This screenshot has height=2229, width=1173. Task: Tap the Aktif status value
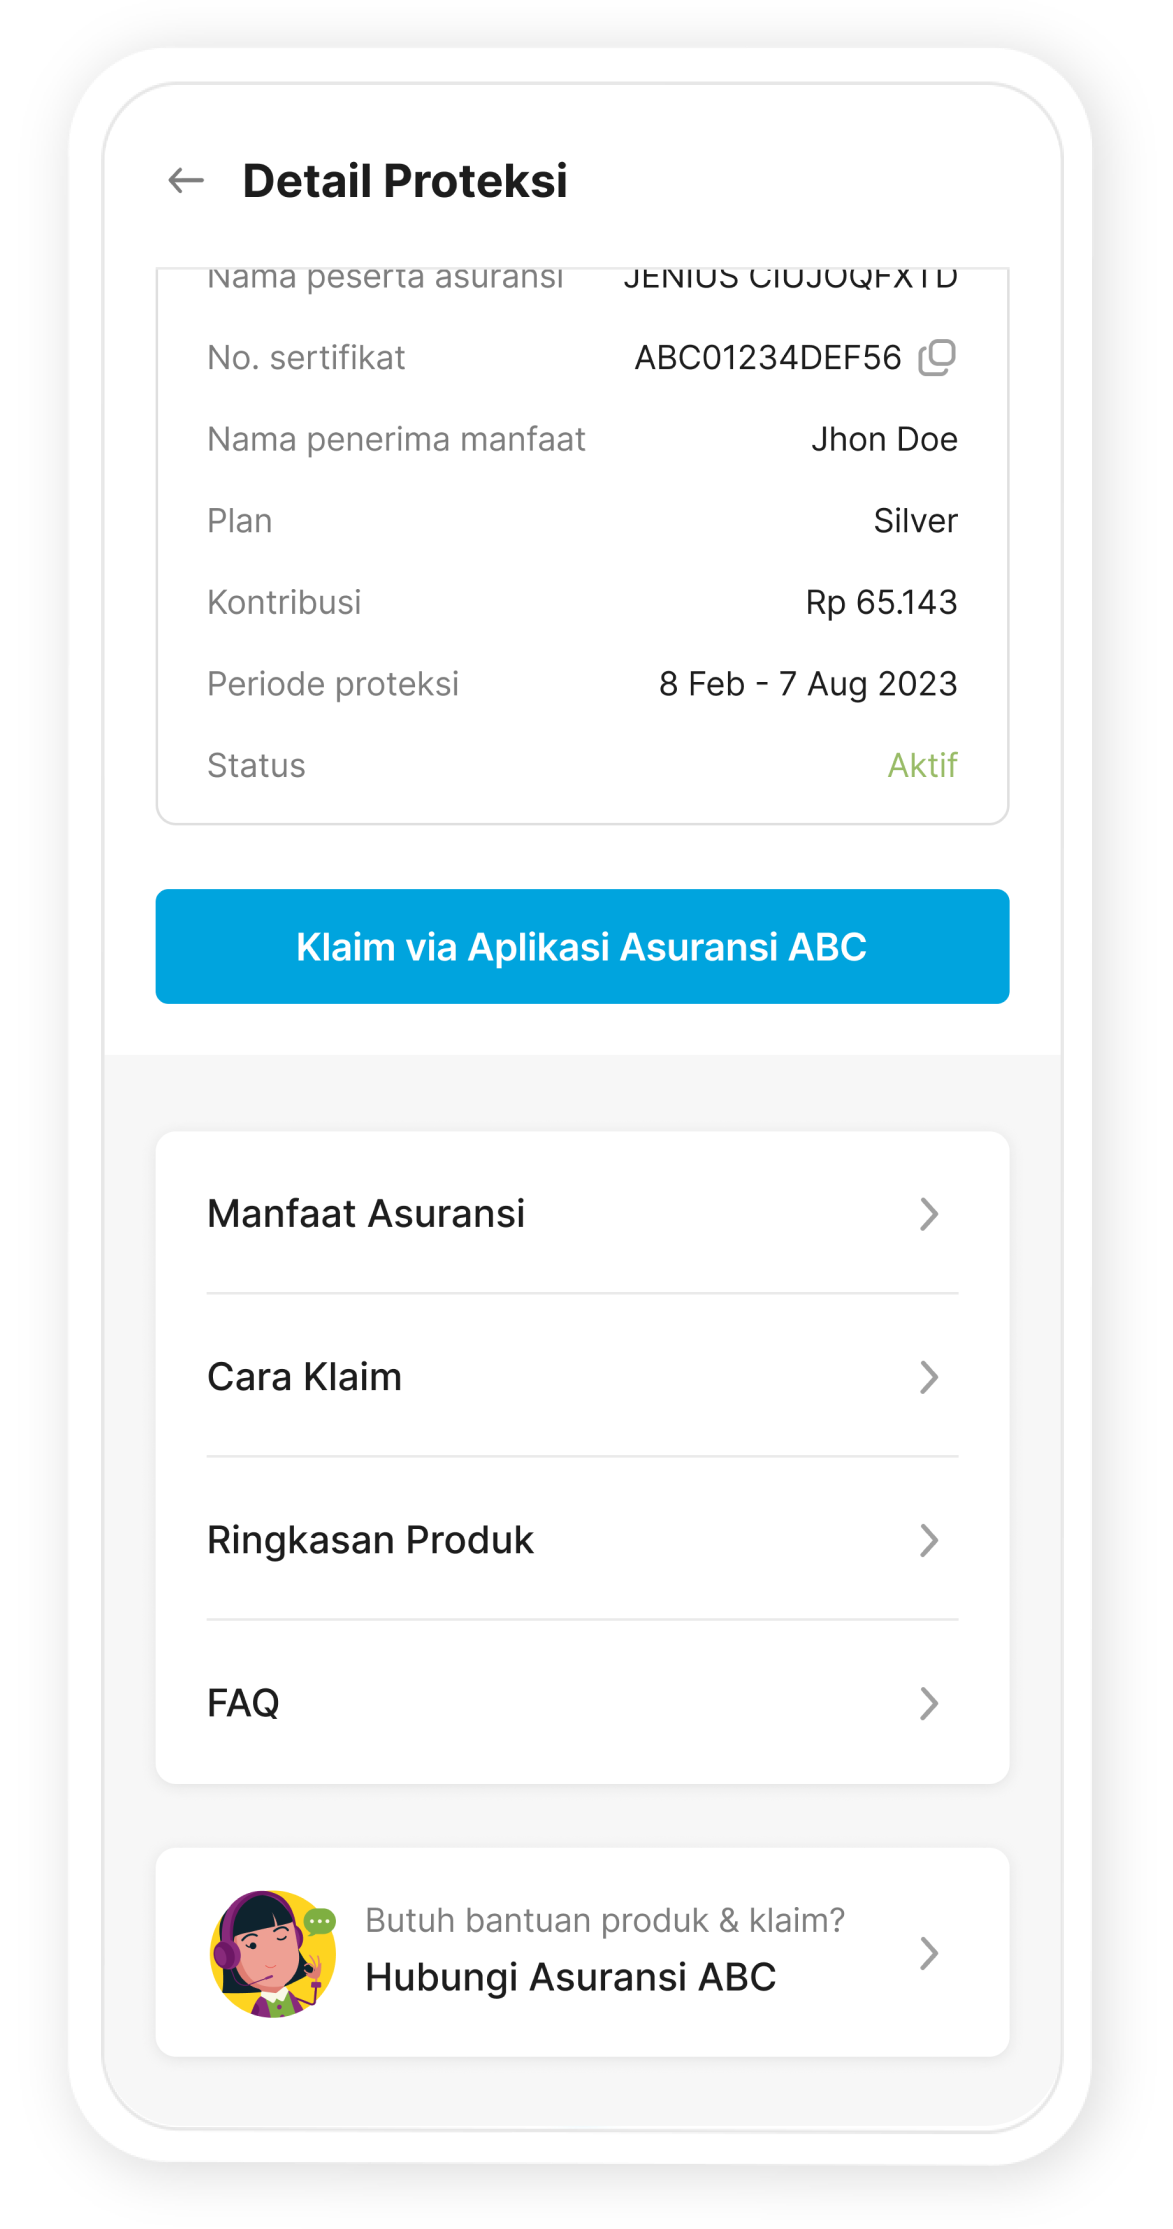922,765
